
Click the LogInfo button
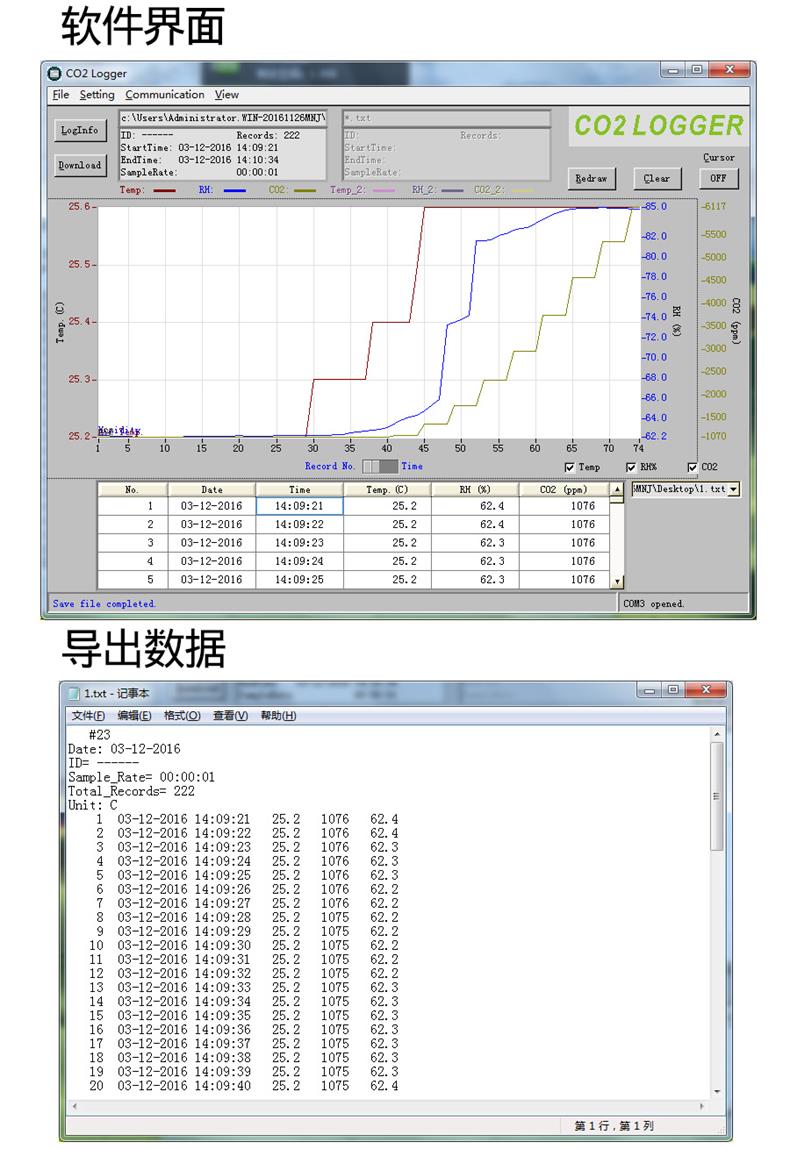click(80, 130)
